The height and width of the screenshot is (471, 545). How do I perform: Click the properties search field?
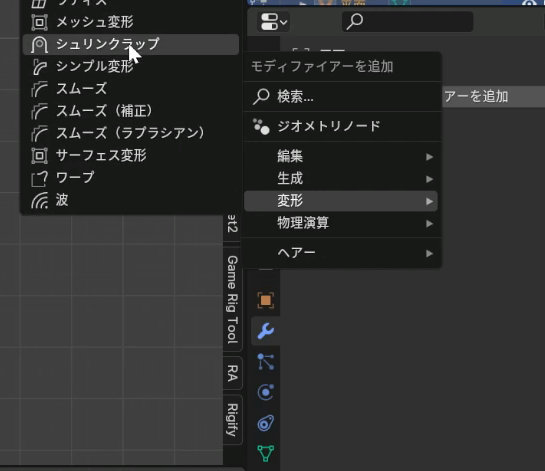point(407,22)
